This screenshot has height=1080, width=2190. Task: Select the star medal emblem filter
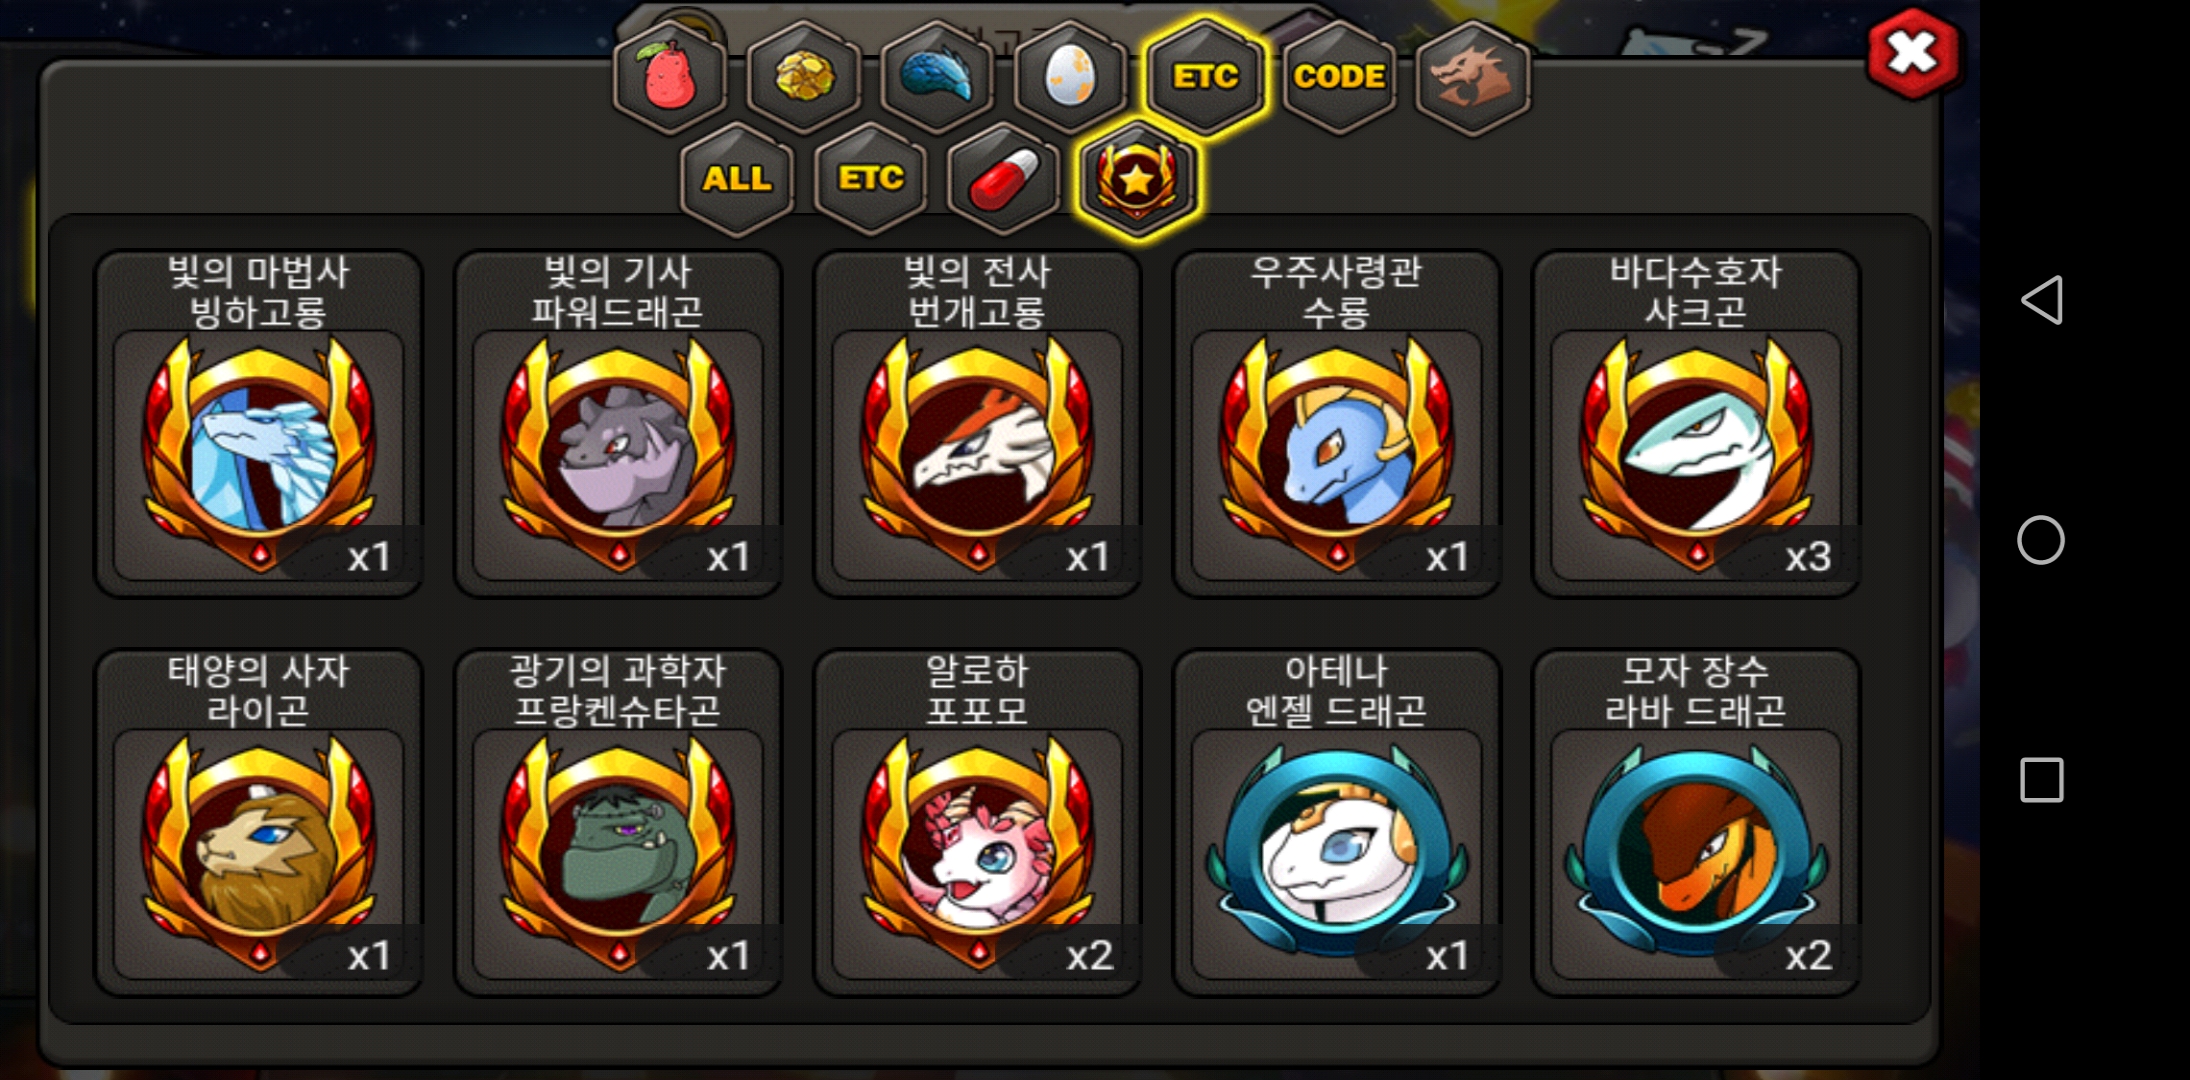[x=1137, y=180]
